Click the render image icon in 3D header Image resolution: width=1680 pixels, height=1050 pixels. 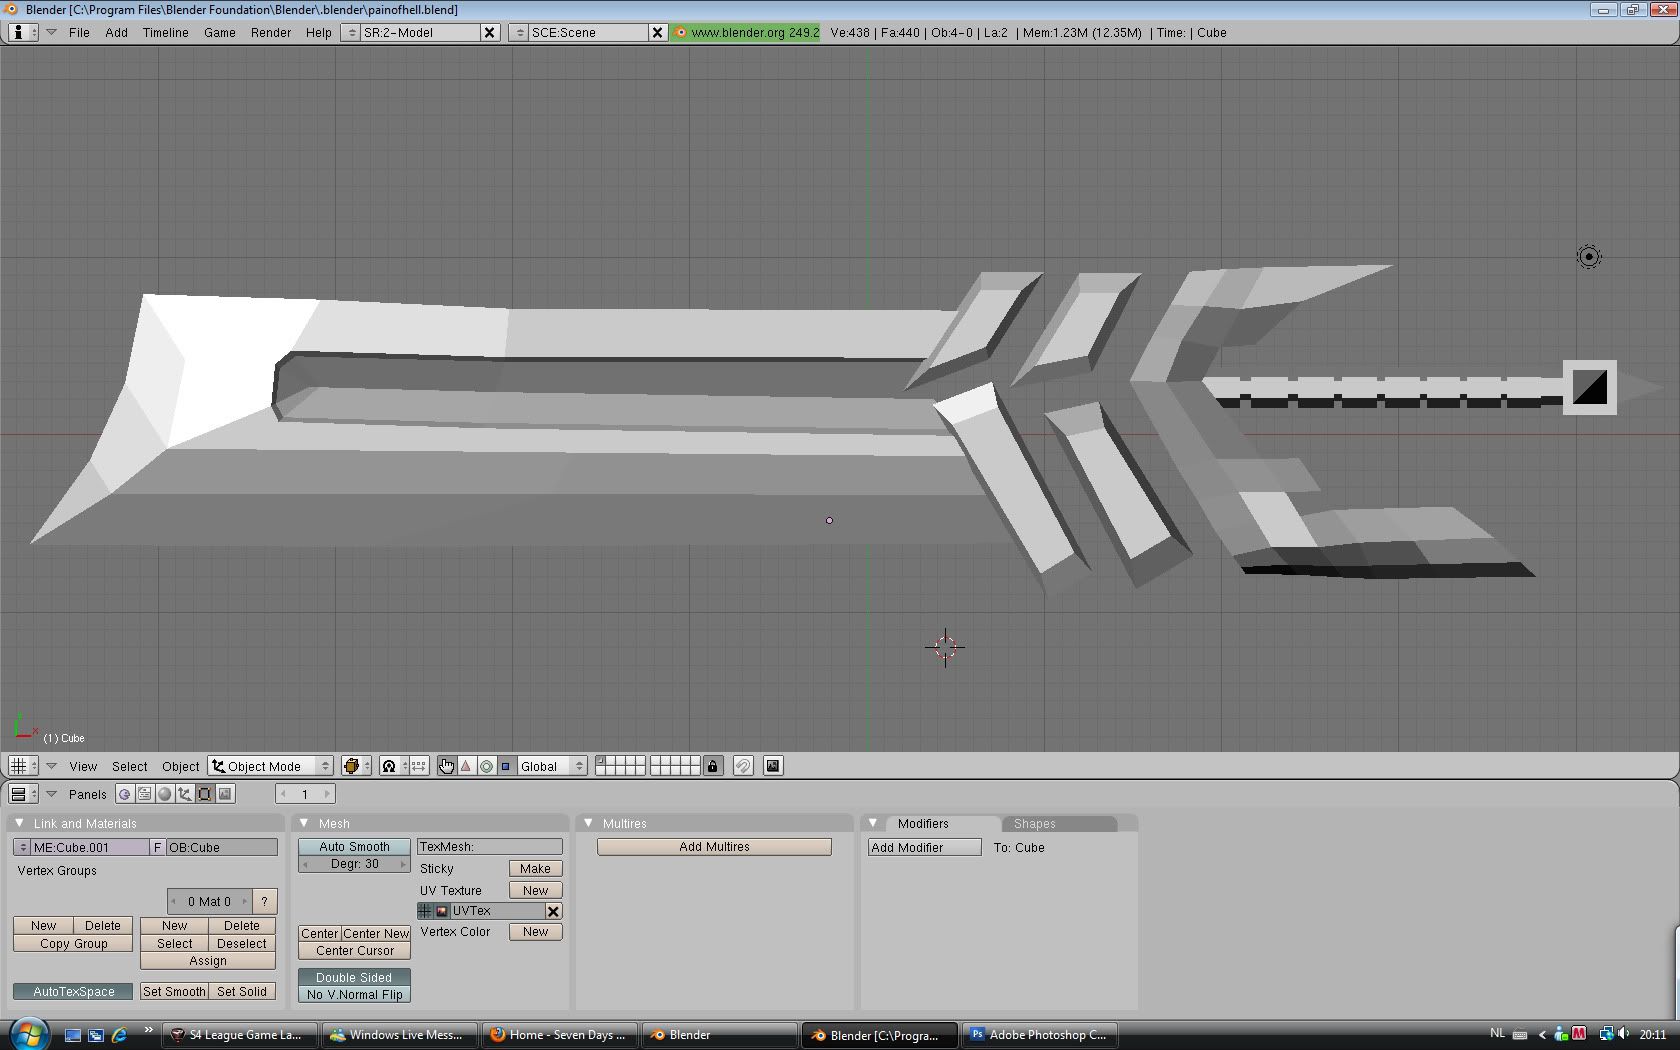coord(773,766)
